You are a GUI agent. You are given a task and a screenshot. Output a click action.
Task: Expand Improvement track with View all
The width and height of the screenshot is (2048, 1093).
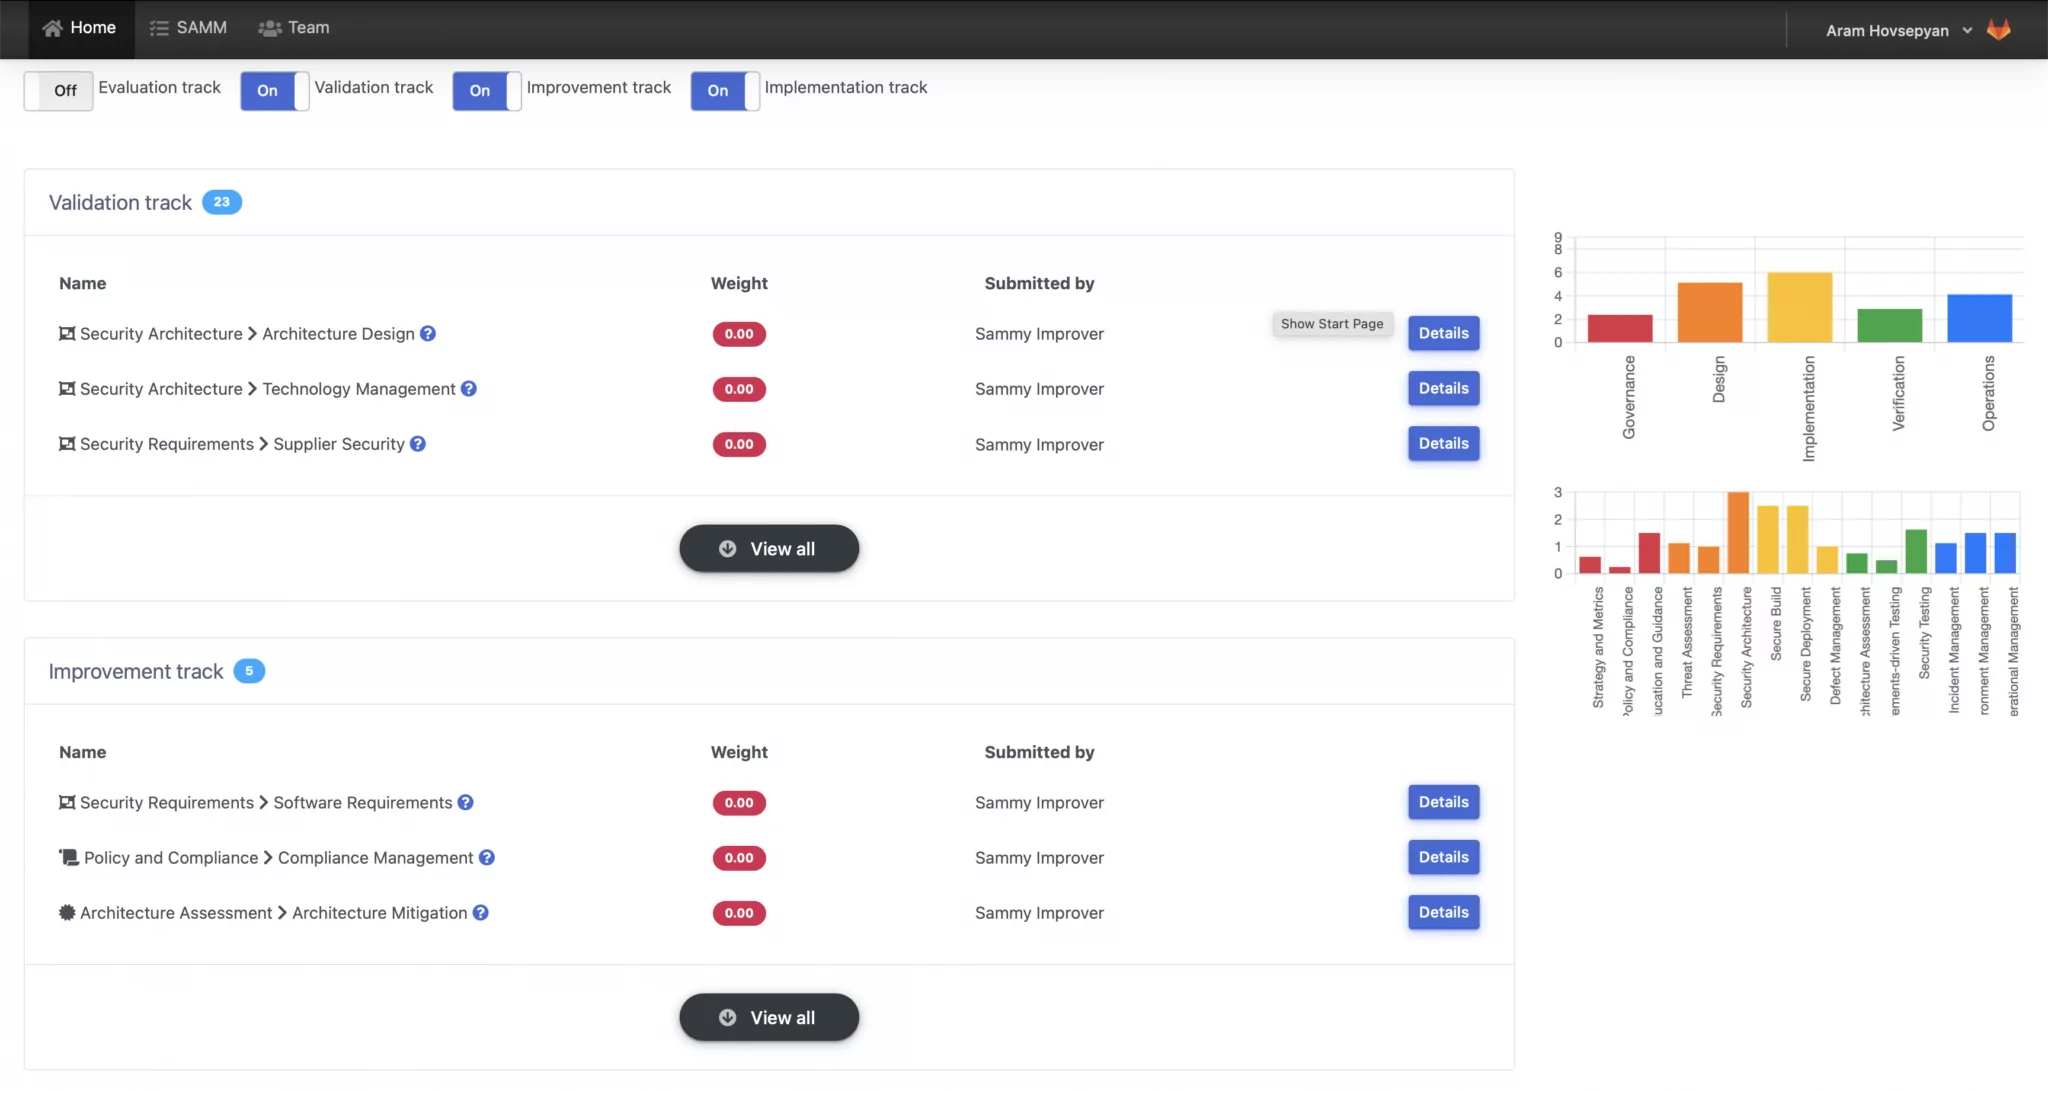click(x=769, y=1018)
